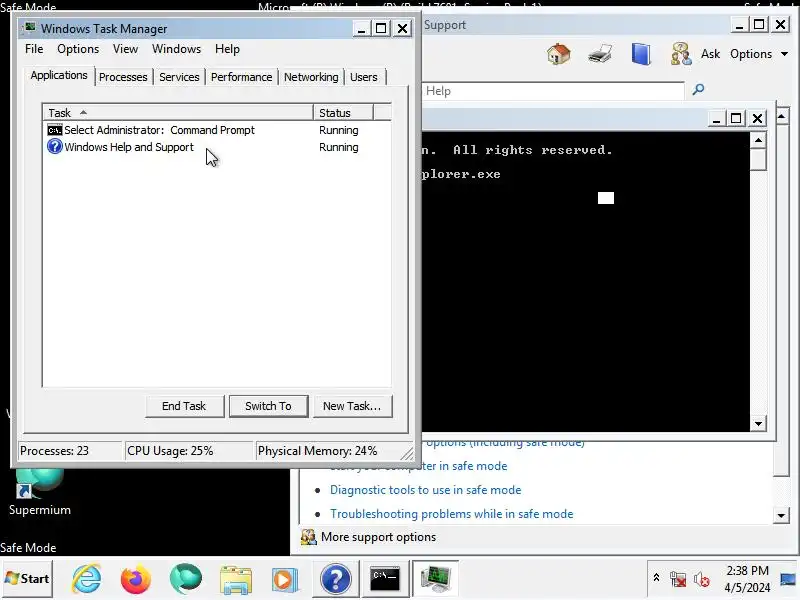Click the Physical Memory: 24% status text

[317, 451]
